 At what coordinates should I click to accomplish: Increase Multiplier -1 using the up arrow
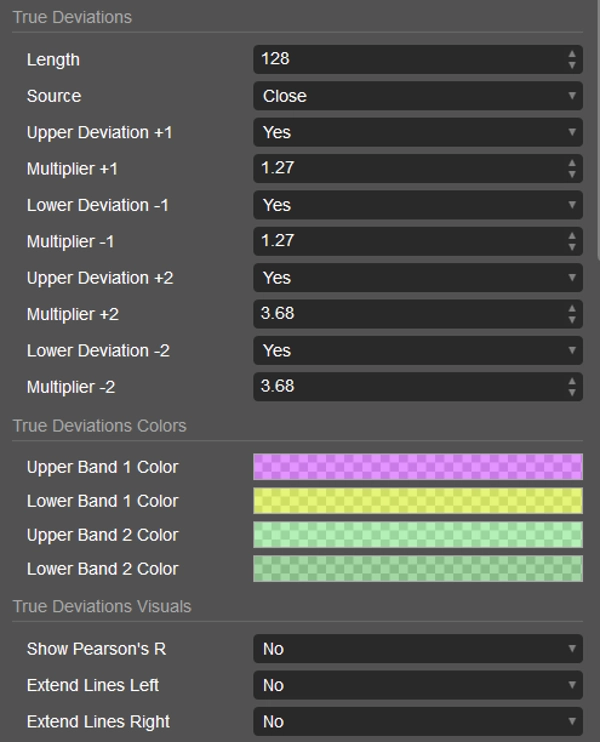click(572, 236)
